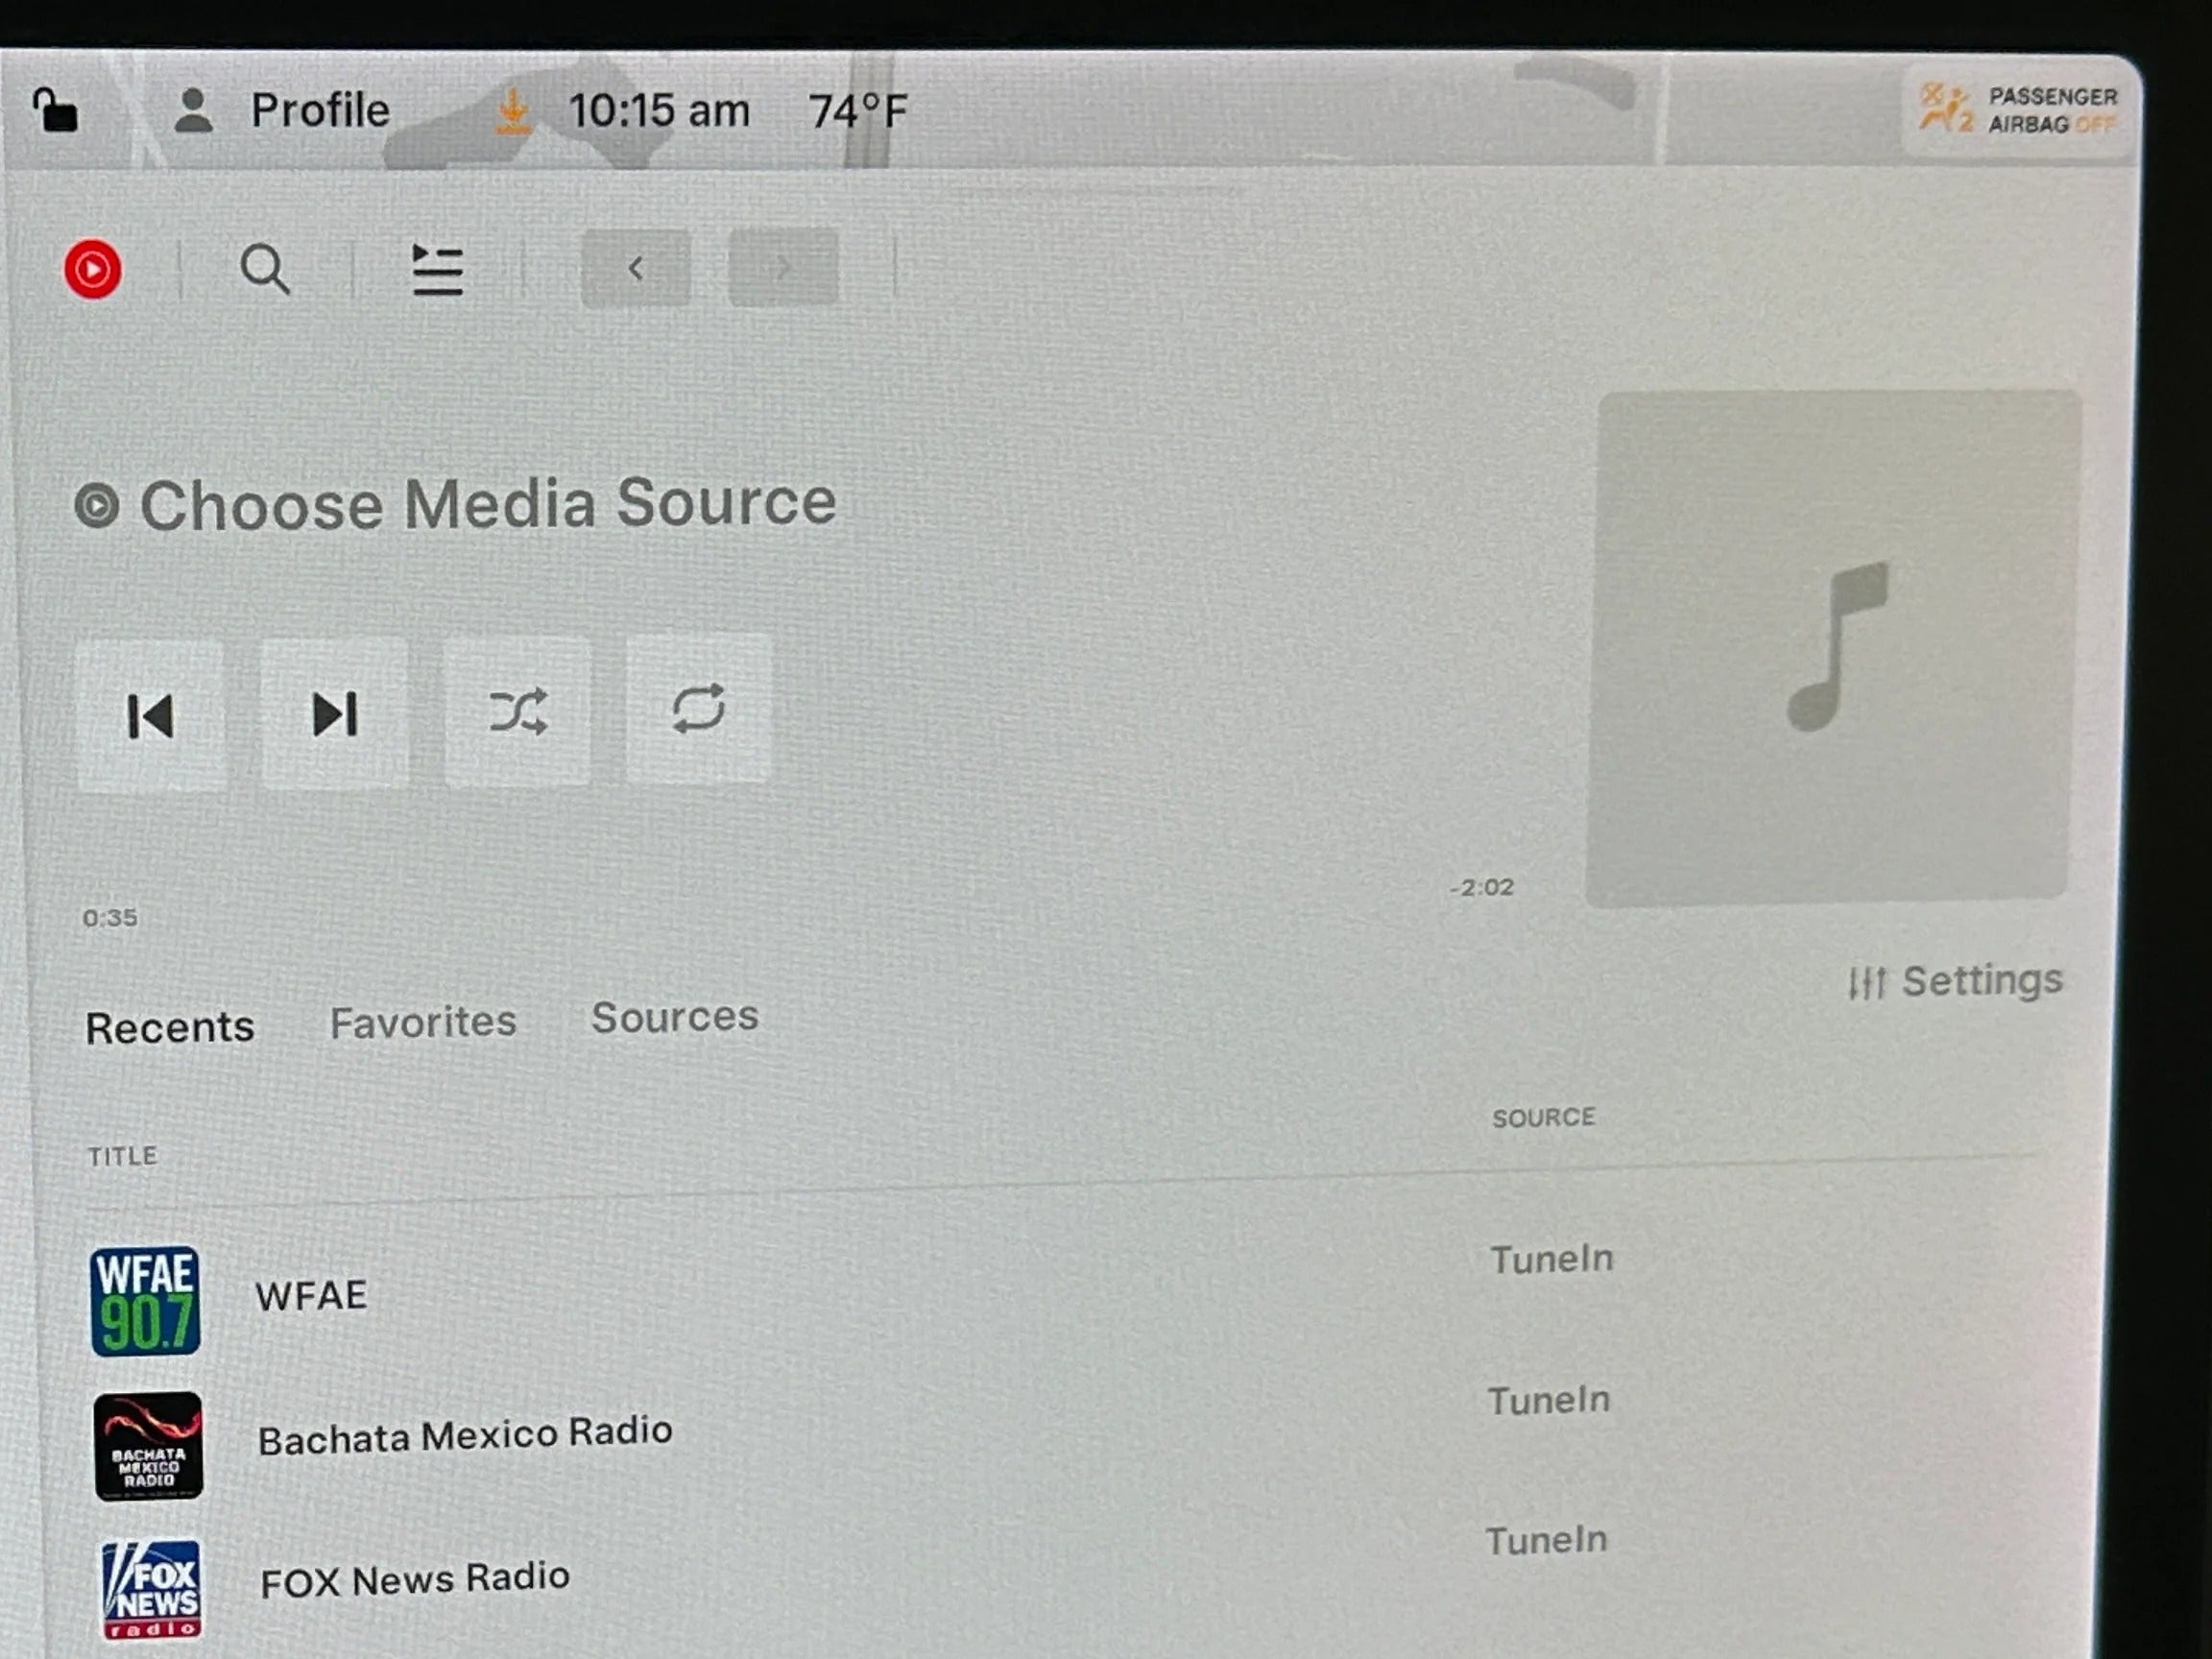Tap the unlocked padlock icon
2212x1659 pixels.
[x=54, y=110]
